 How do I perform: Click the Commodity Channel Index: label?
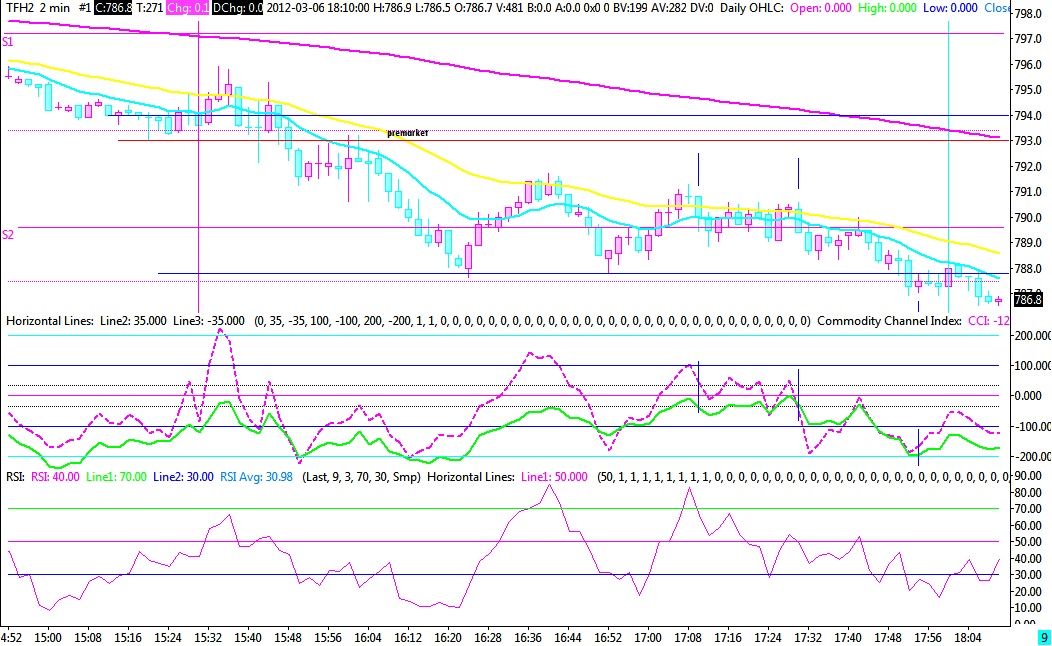[x=889, y=321]
